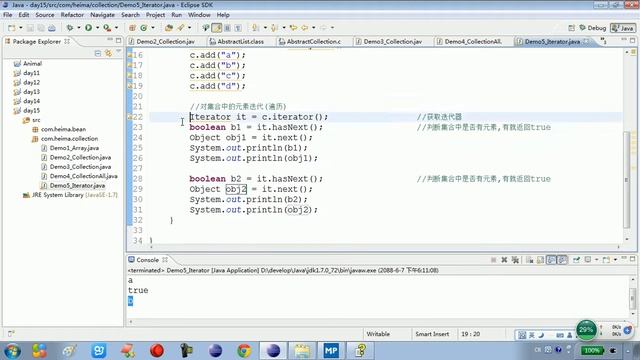Image resolution: width=640 pixels, height=360 pixels.
Task: Click the Search flashlight toolbar icon
Action: [180, 28]
